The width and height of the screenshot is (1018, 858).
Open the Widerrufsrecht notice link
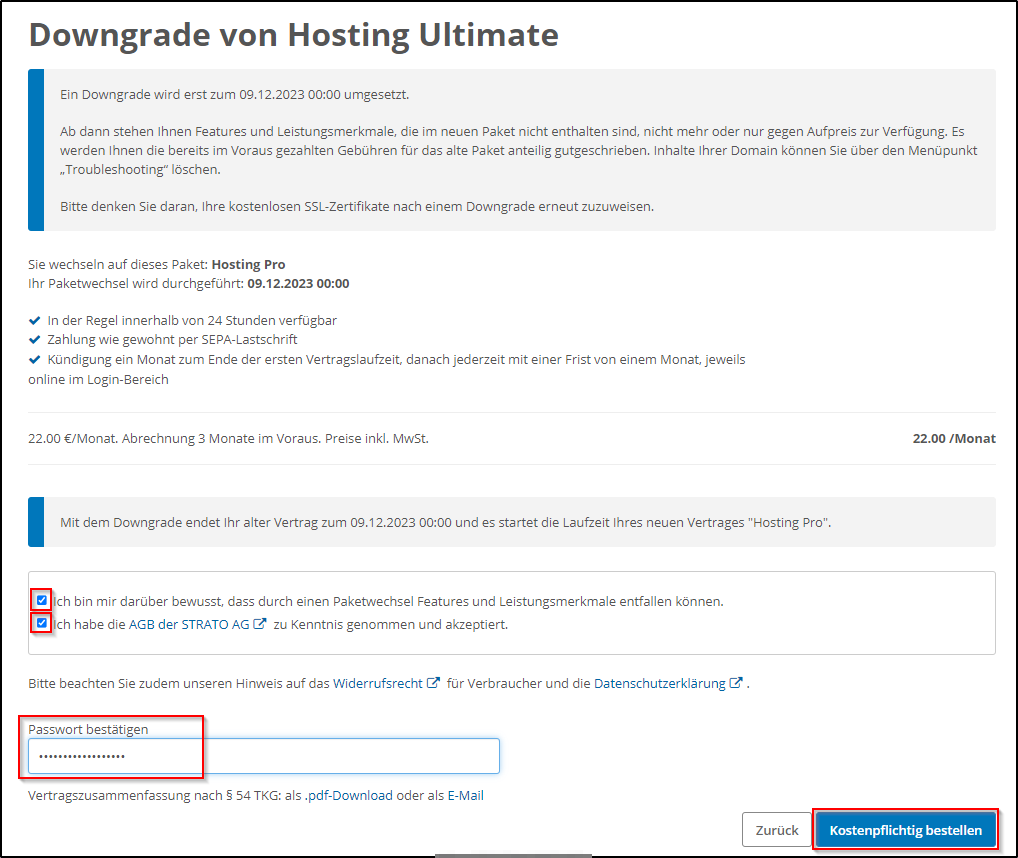point(377,684)
